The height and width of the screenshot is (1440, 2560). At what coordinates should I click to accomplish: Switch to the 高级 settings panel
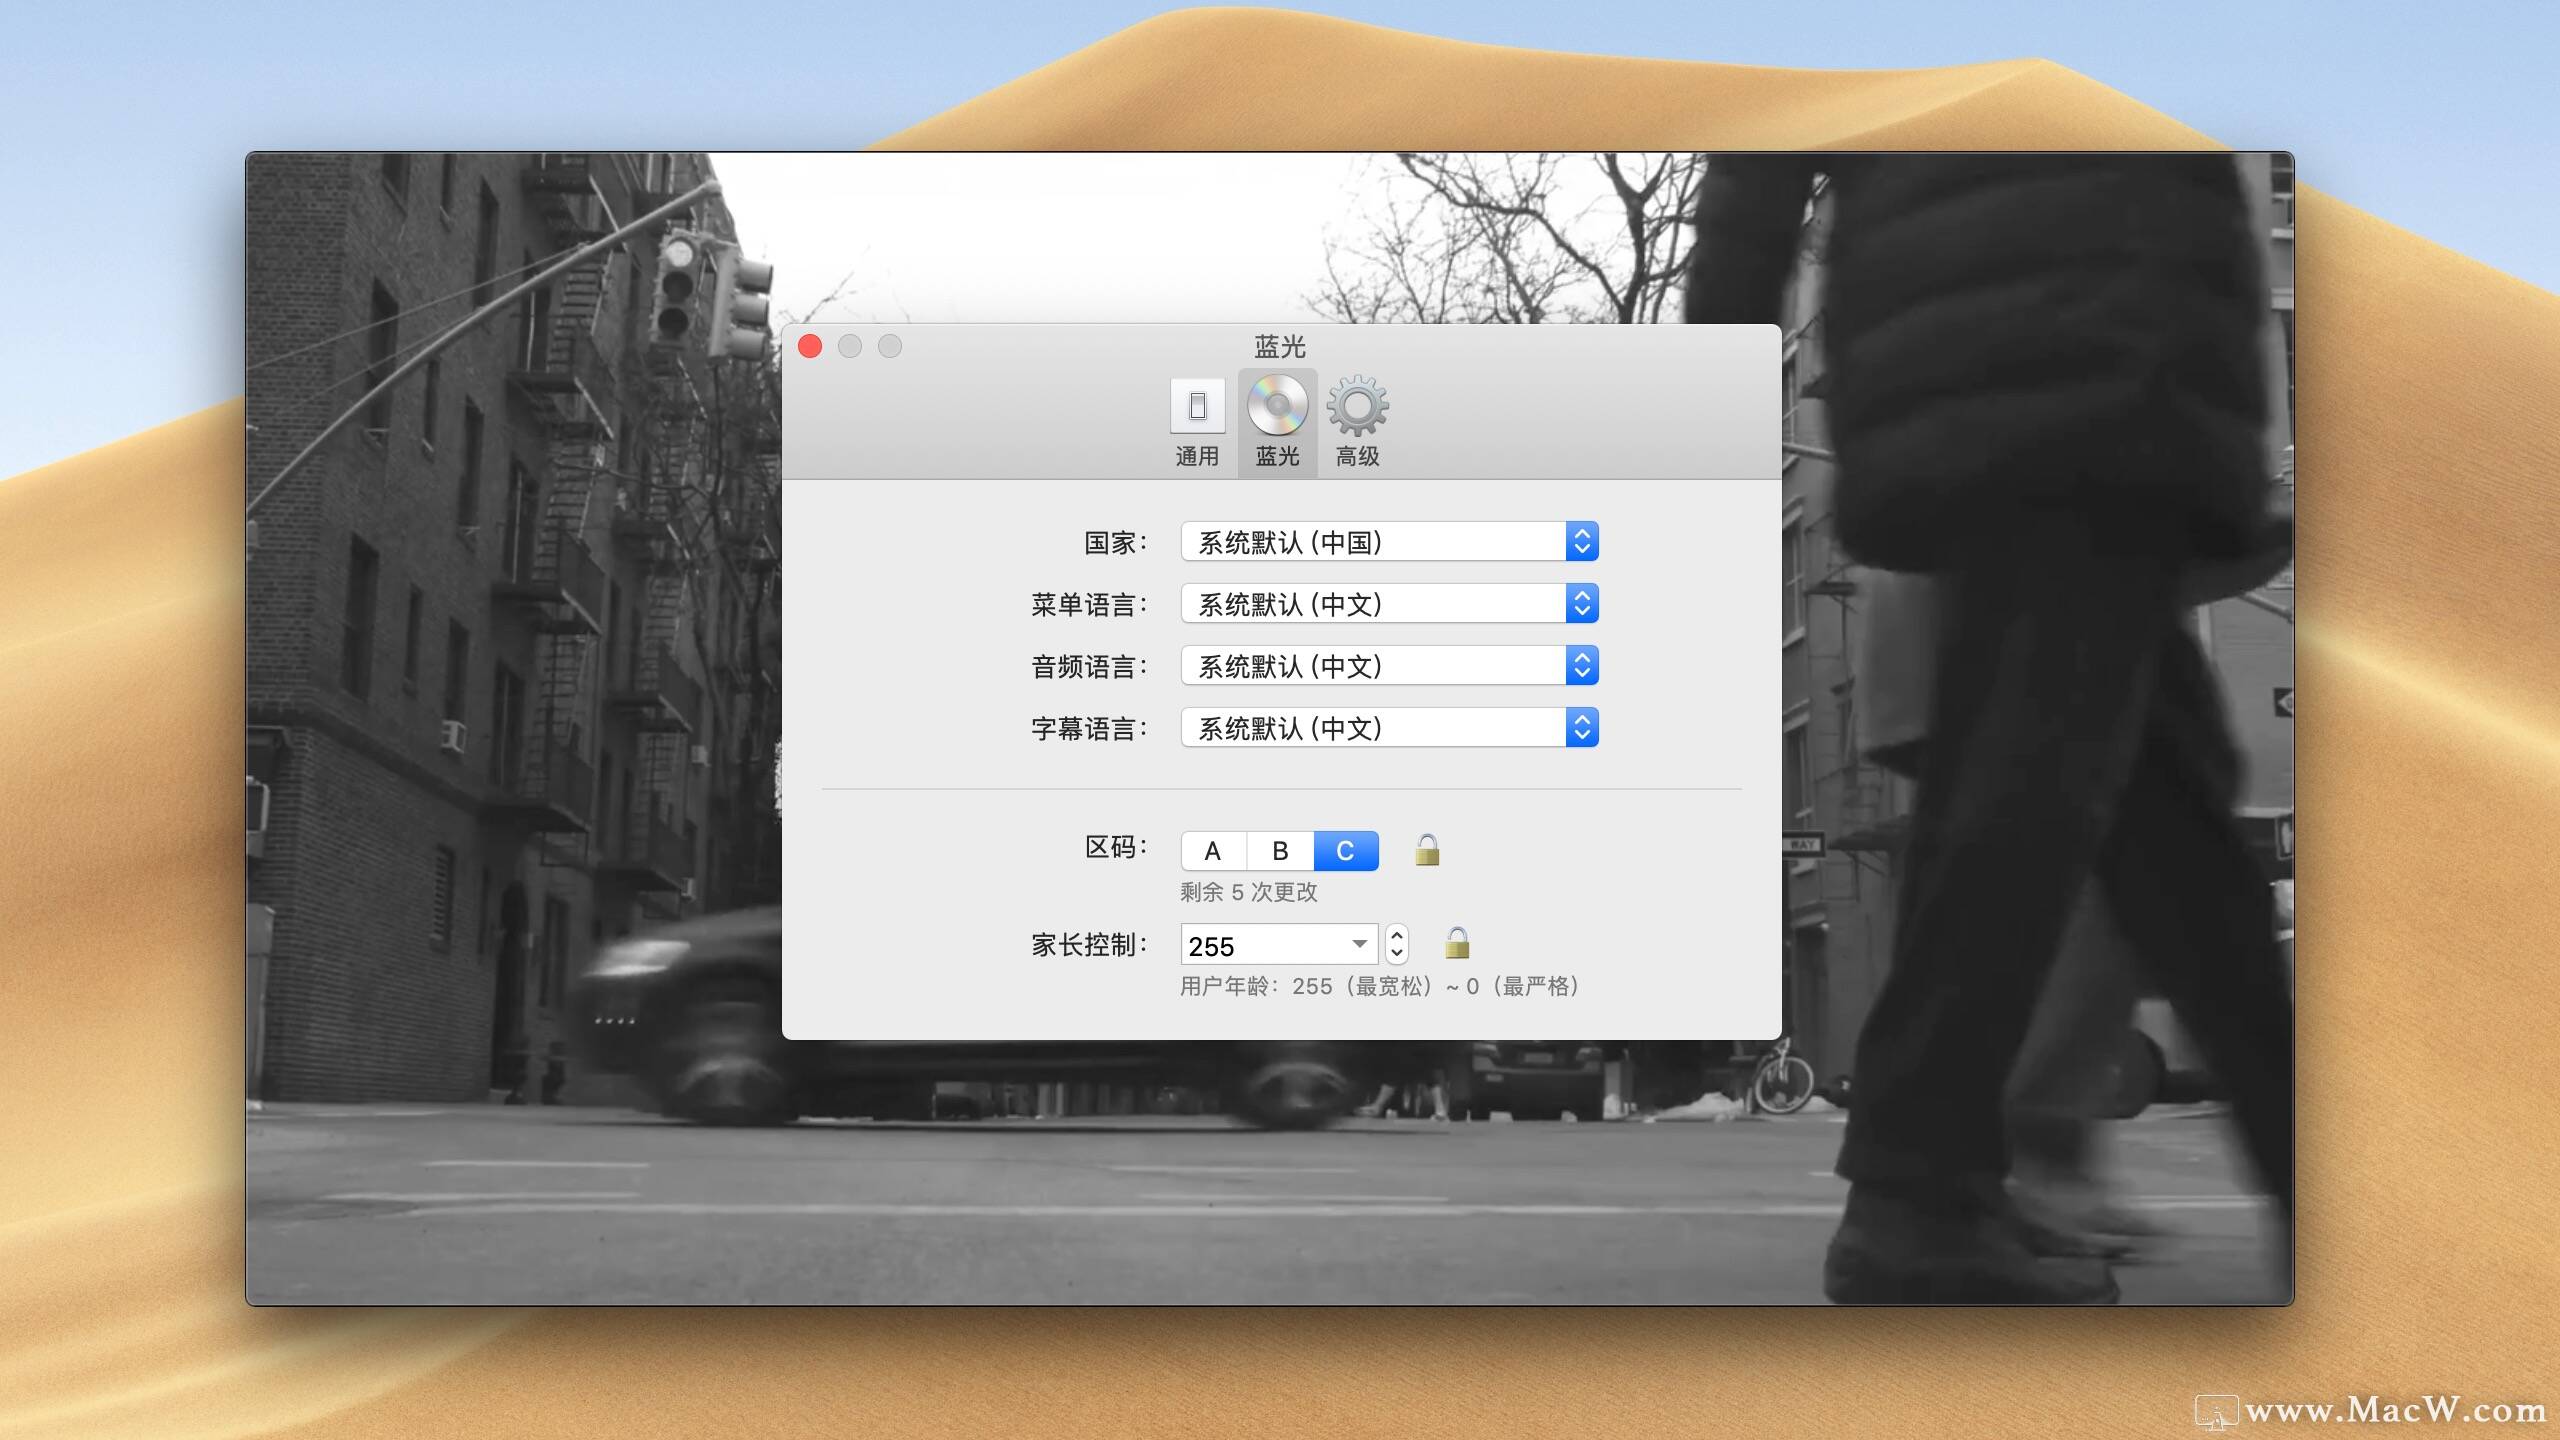[x=1357, y=420]
